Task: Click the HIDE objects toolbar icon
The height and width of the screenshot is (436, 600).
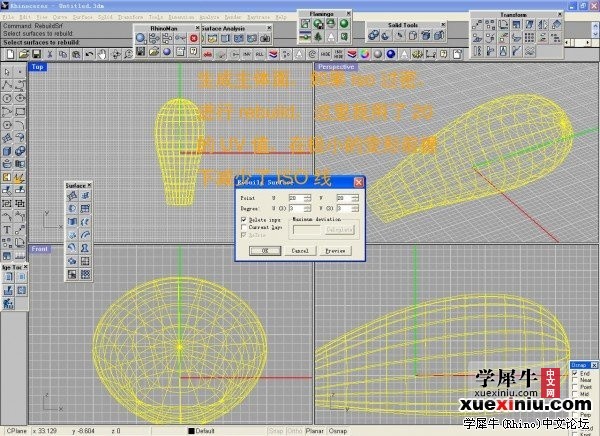Action: coord(325,54)
